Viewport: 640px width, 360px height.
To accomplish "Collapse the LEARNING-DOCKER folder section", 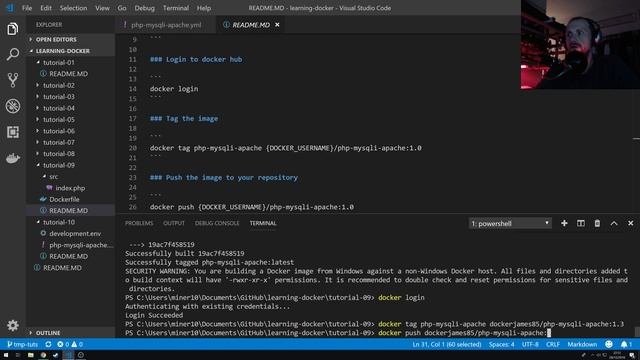I will (x=62, y=51).
